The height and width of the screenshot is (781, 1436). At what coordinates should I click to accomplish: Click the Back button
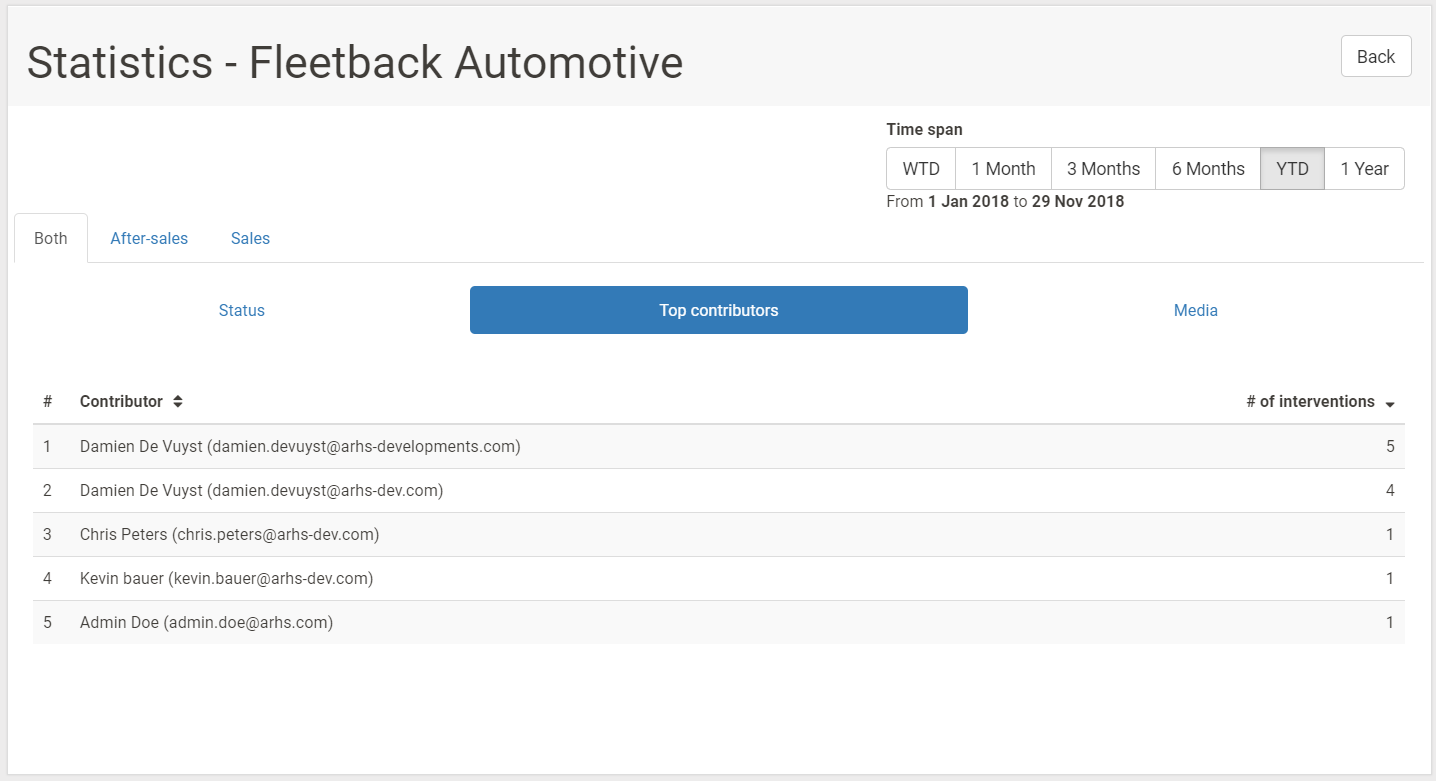click(x=1375, y=56)
